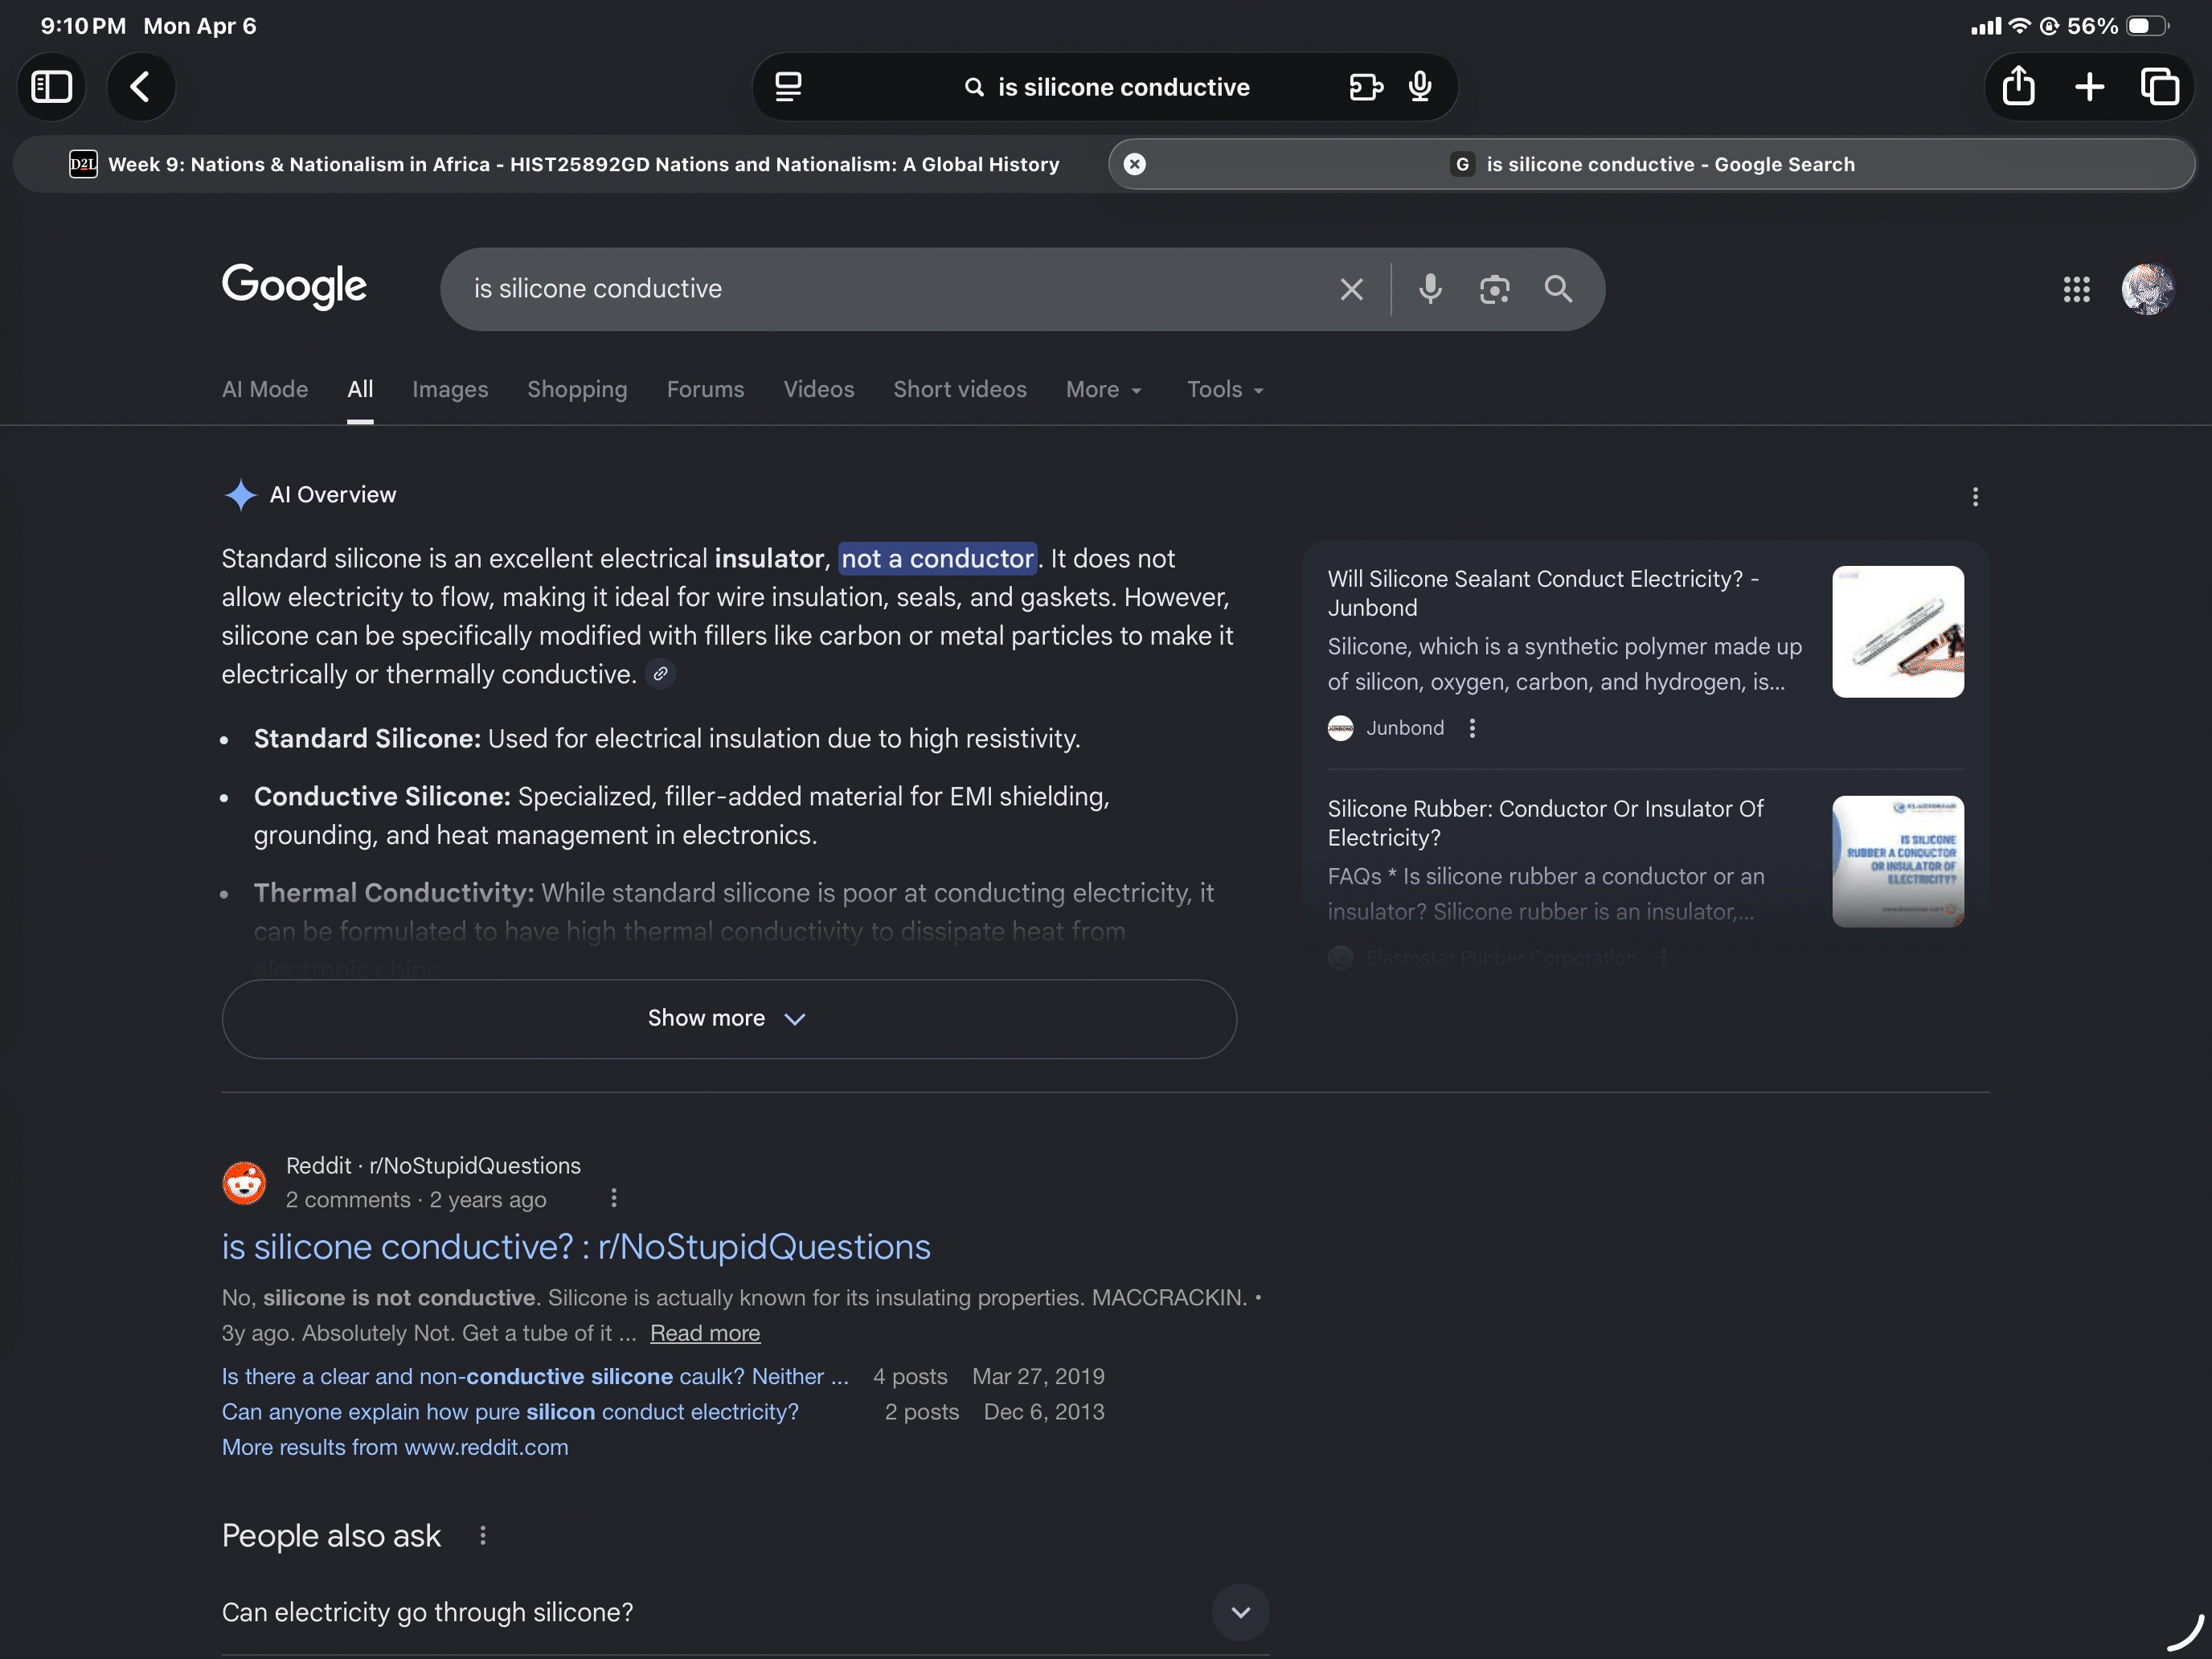Switch to AI Mode tab
The image size is (2212, 1659).
[x=265, y=389]
